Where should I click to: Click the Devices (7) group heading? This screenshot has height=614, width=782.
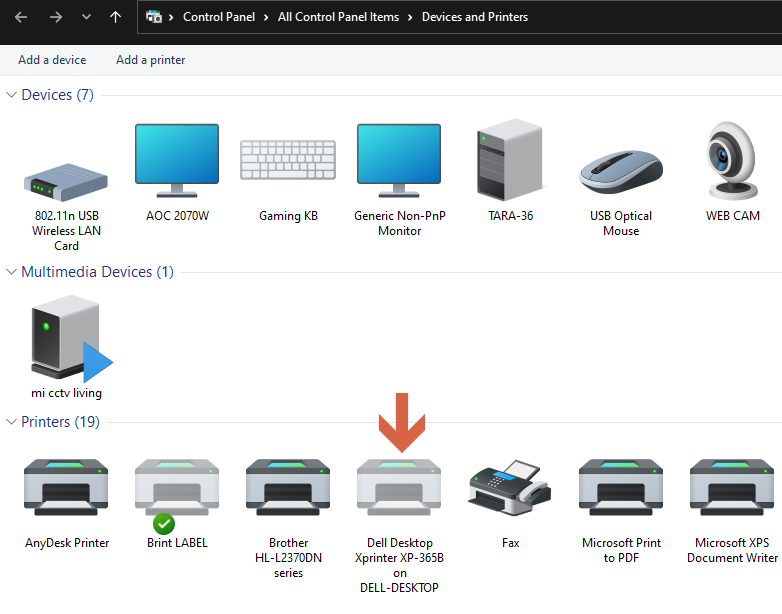point(57,95)
